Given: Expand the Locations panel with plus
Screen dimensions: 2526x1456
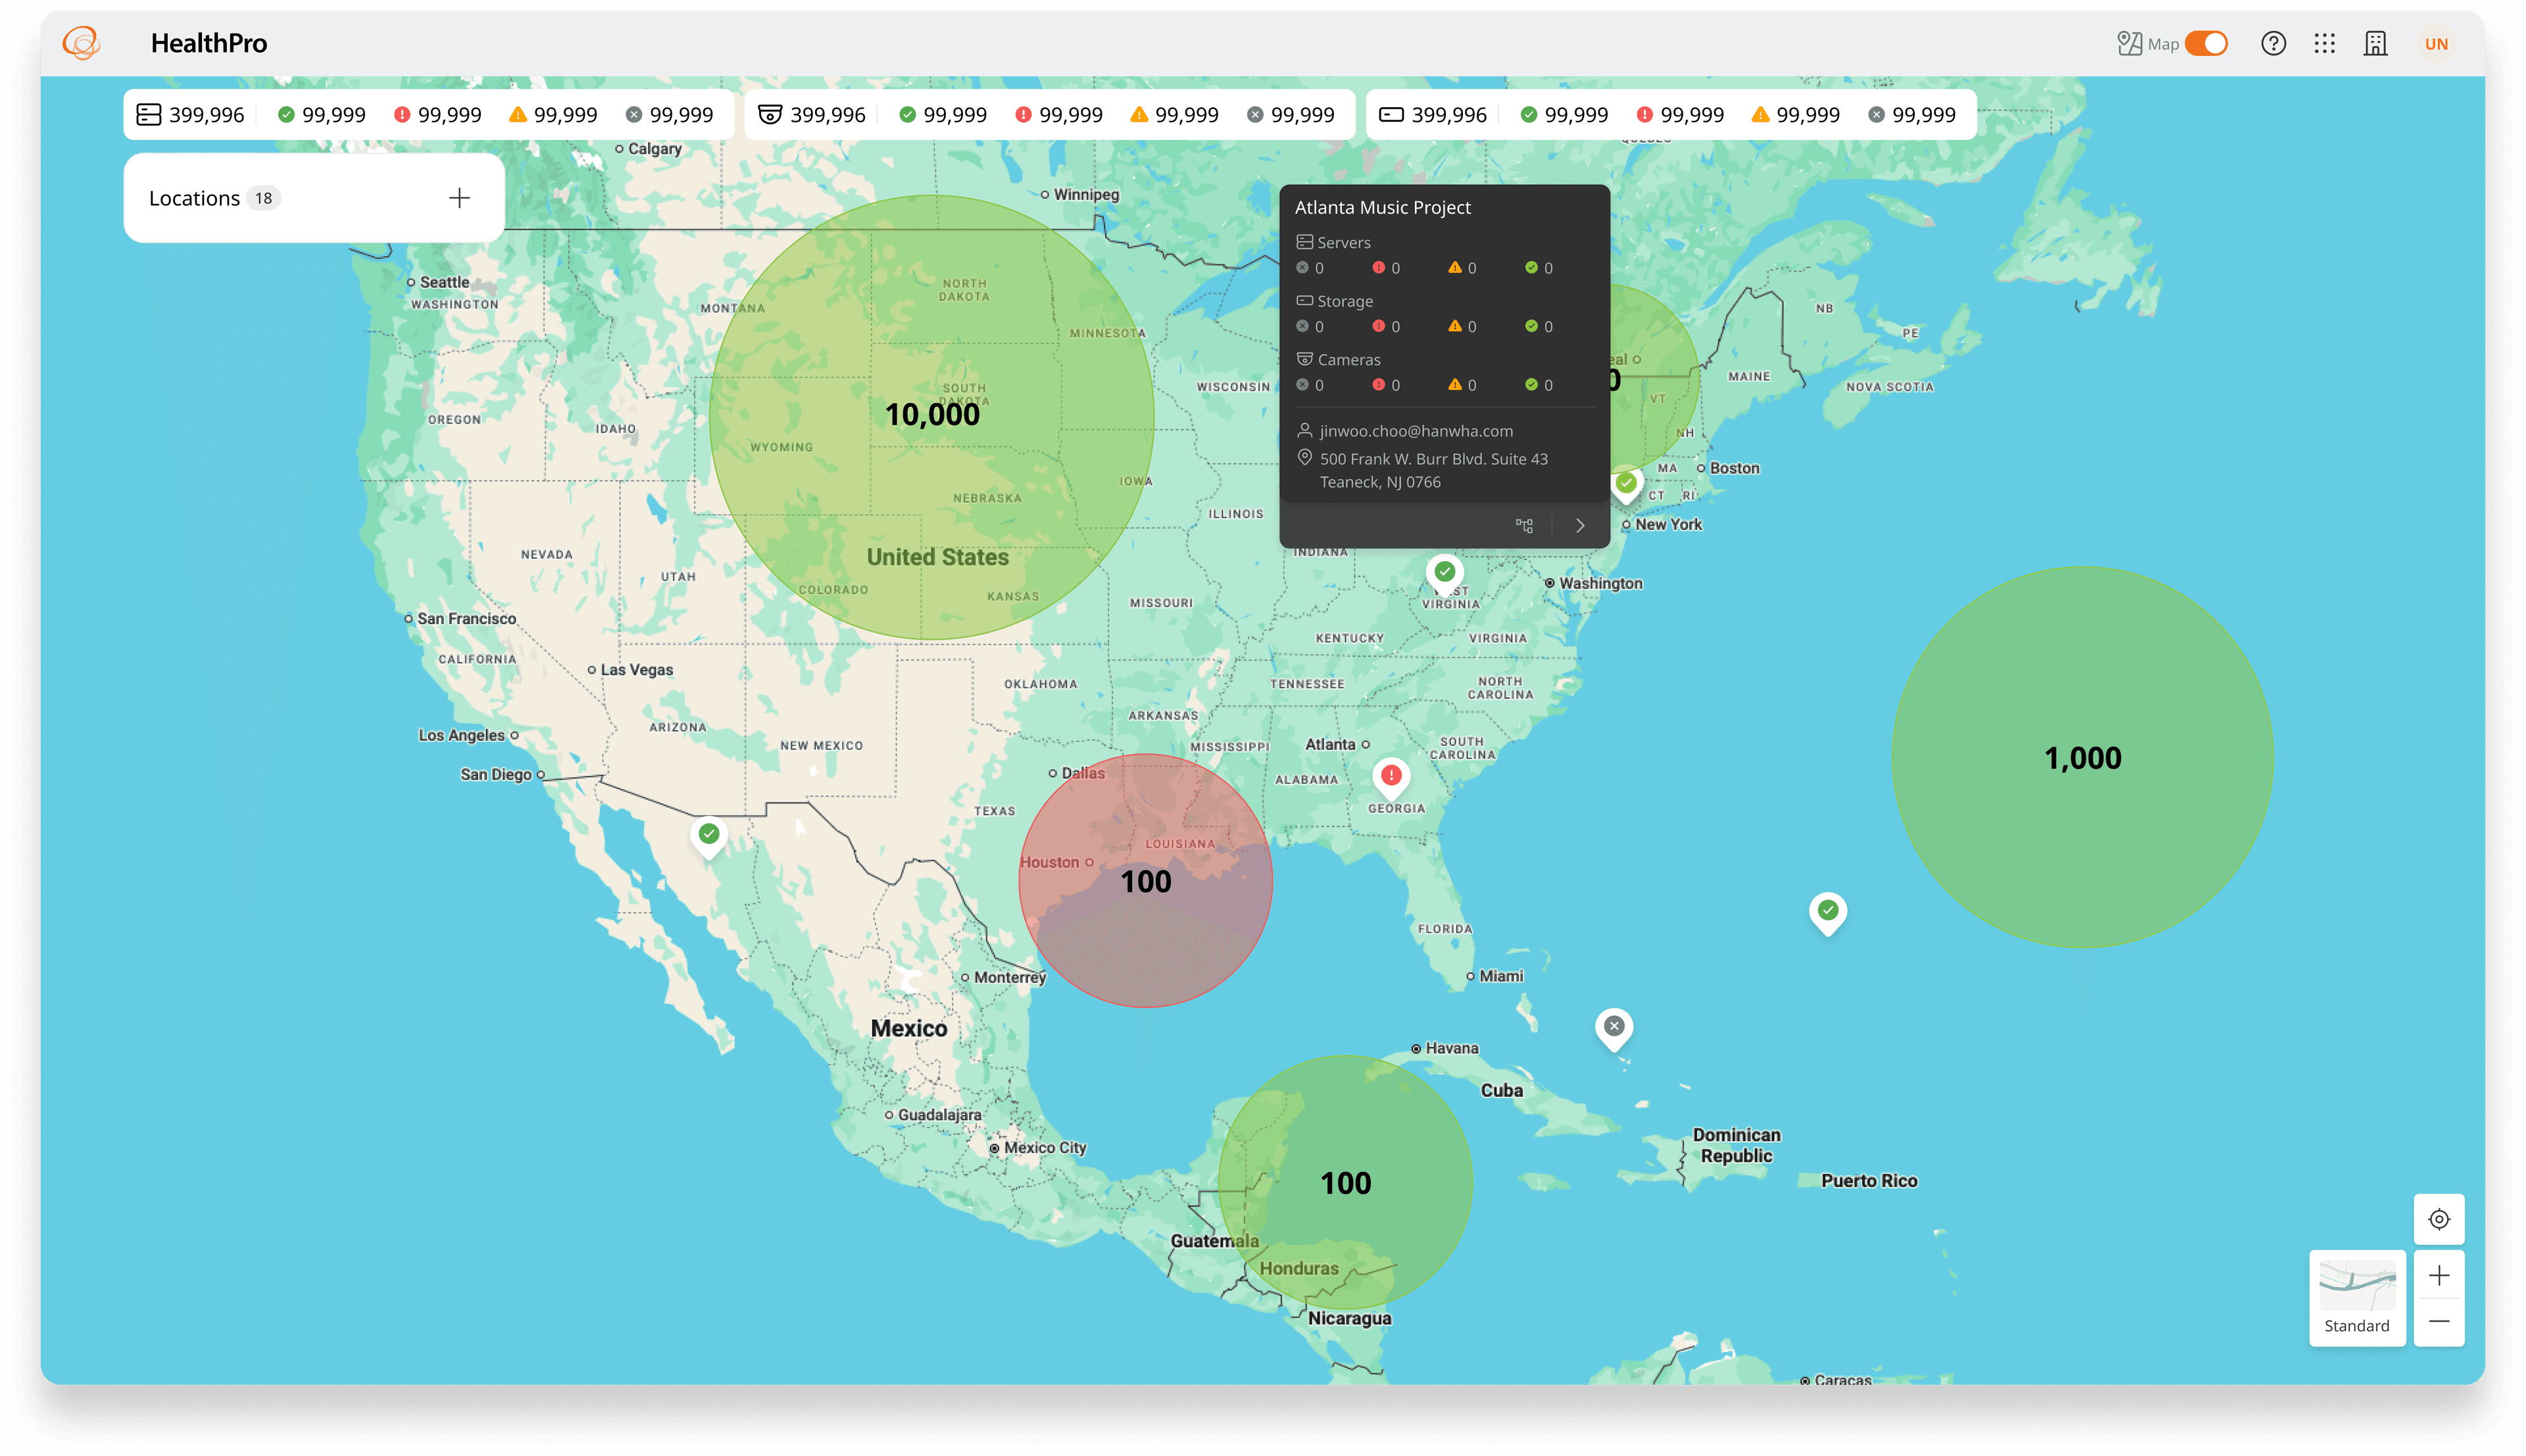Looking at the screenshot, I should (x=459, y=198).
